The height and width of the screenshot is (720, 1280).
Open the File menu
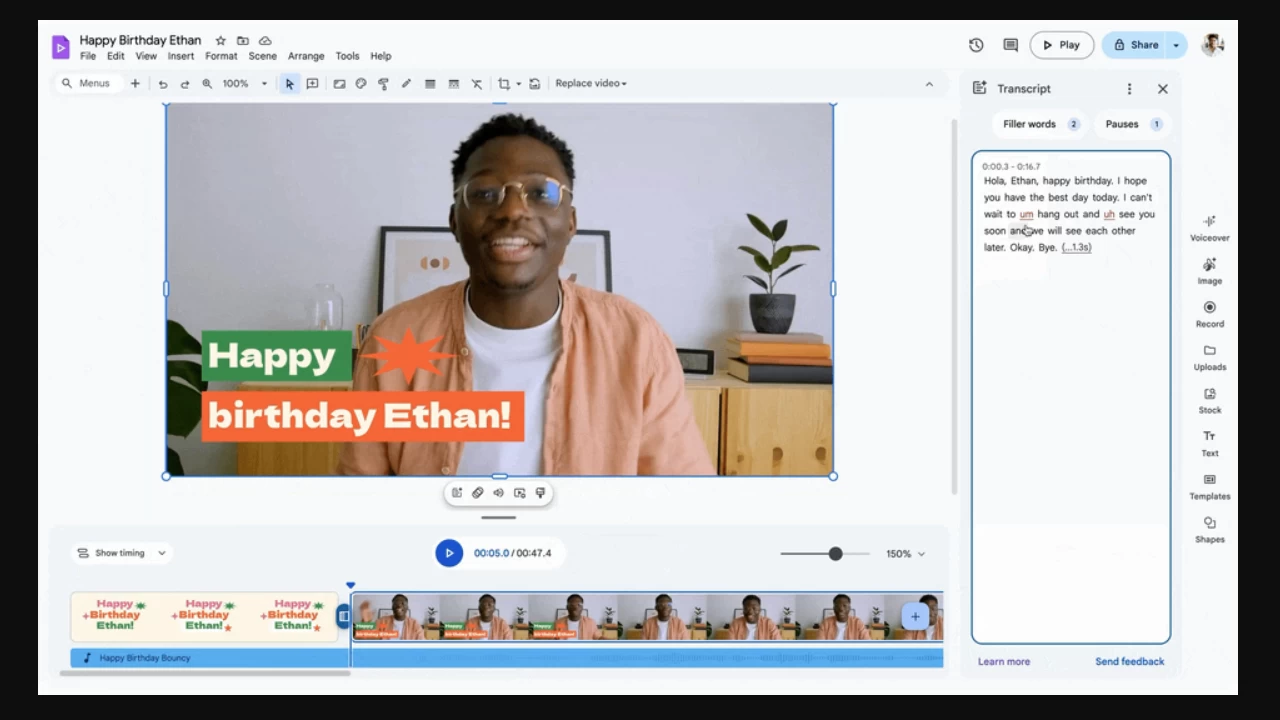pos(88,56)
